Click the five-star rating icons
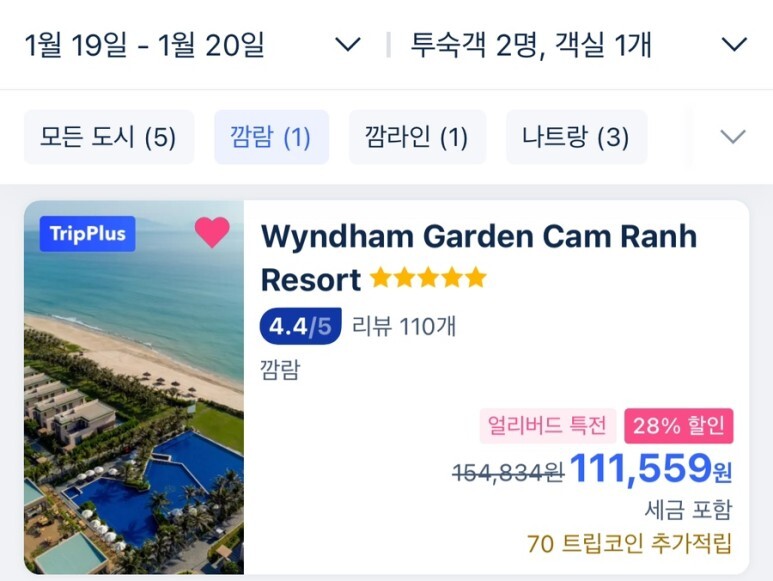Viewport: 773px width, 581px height. [428, 277]
